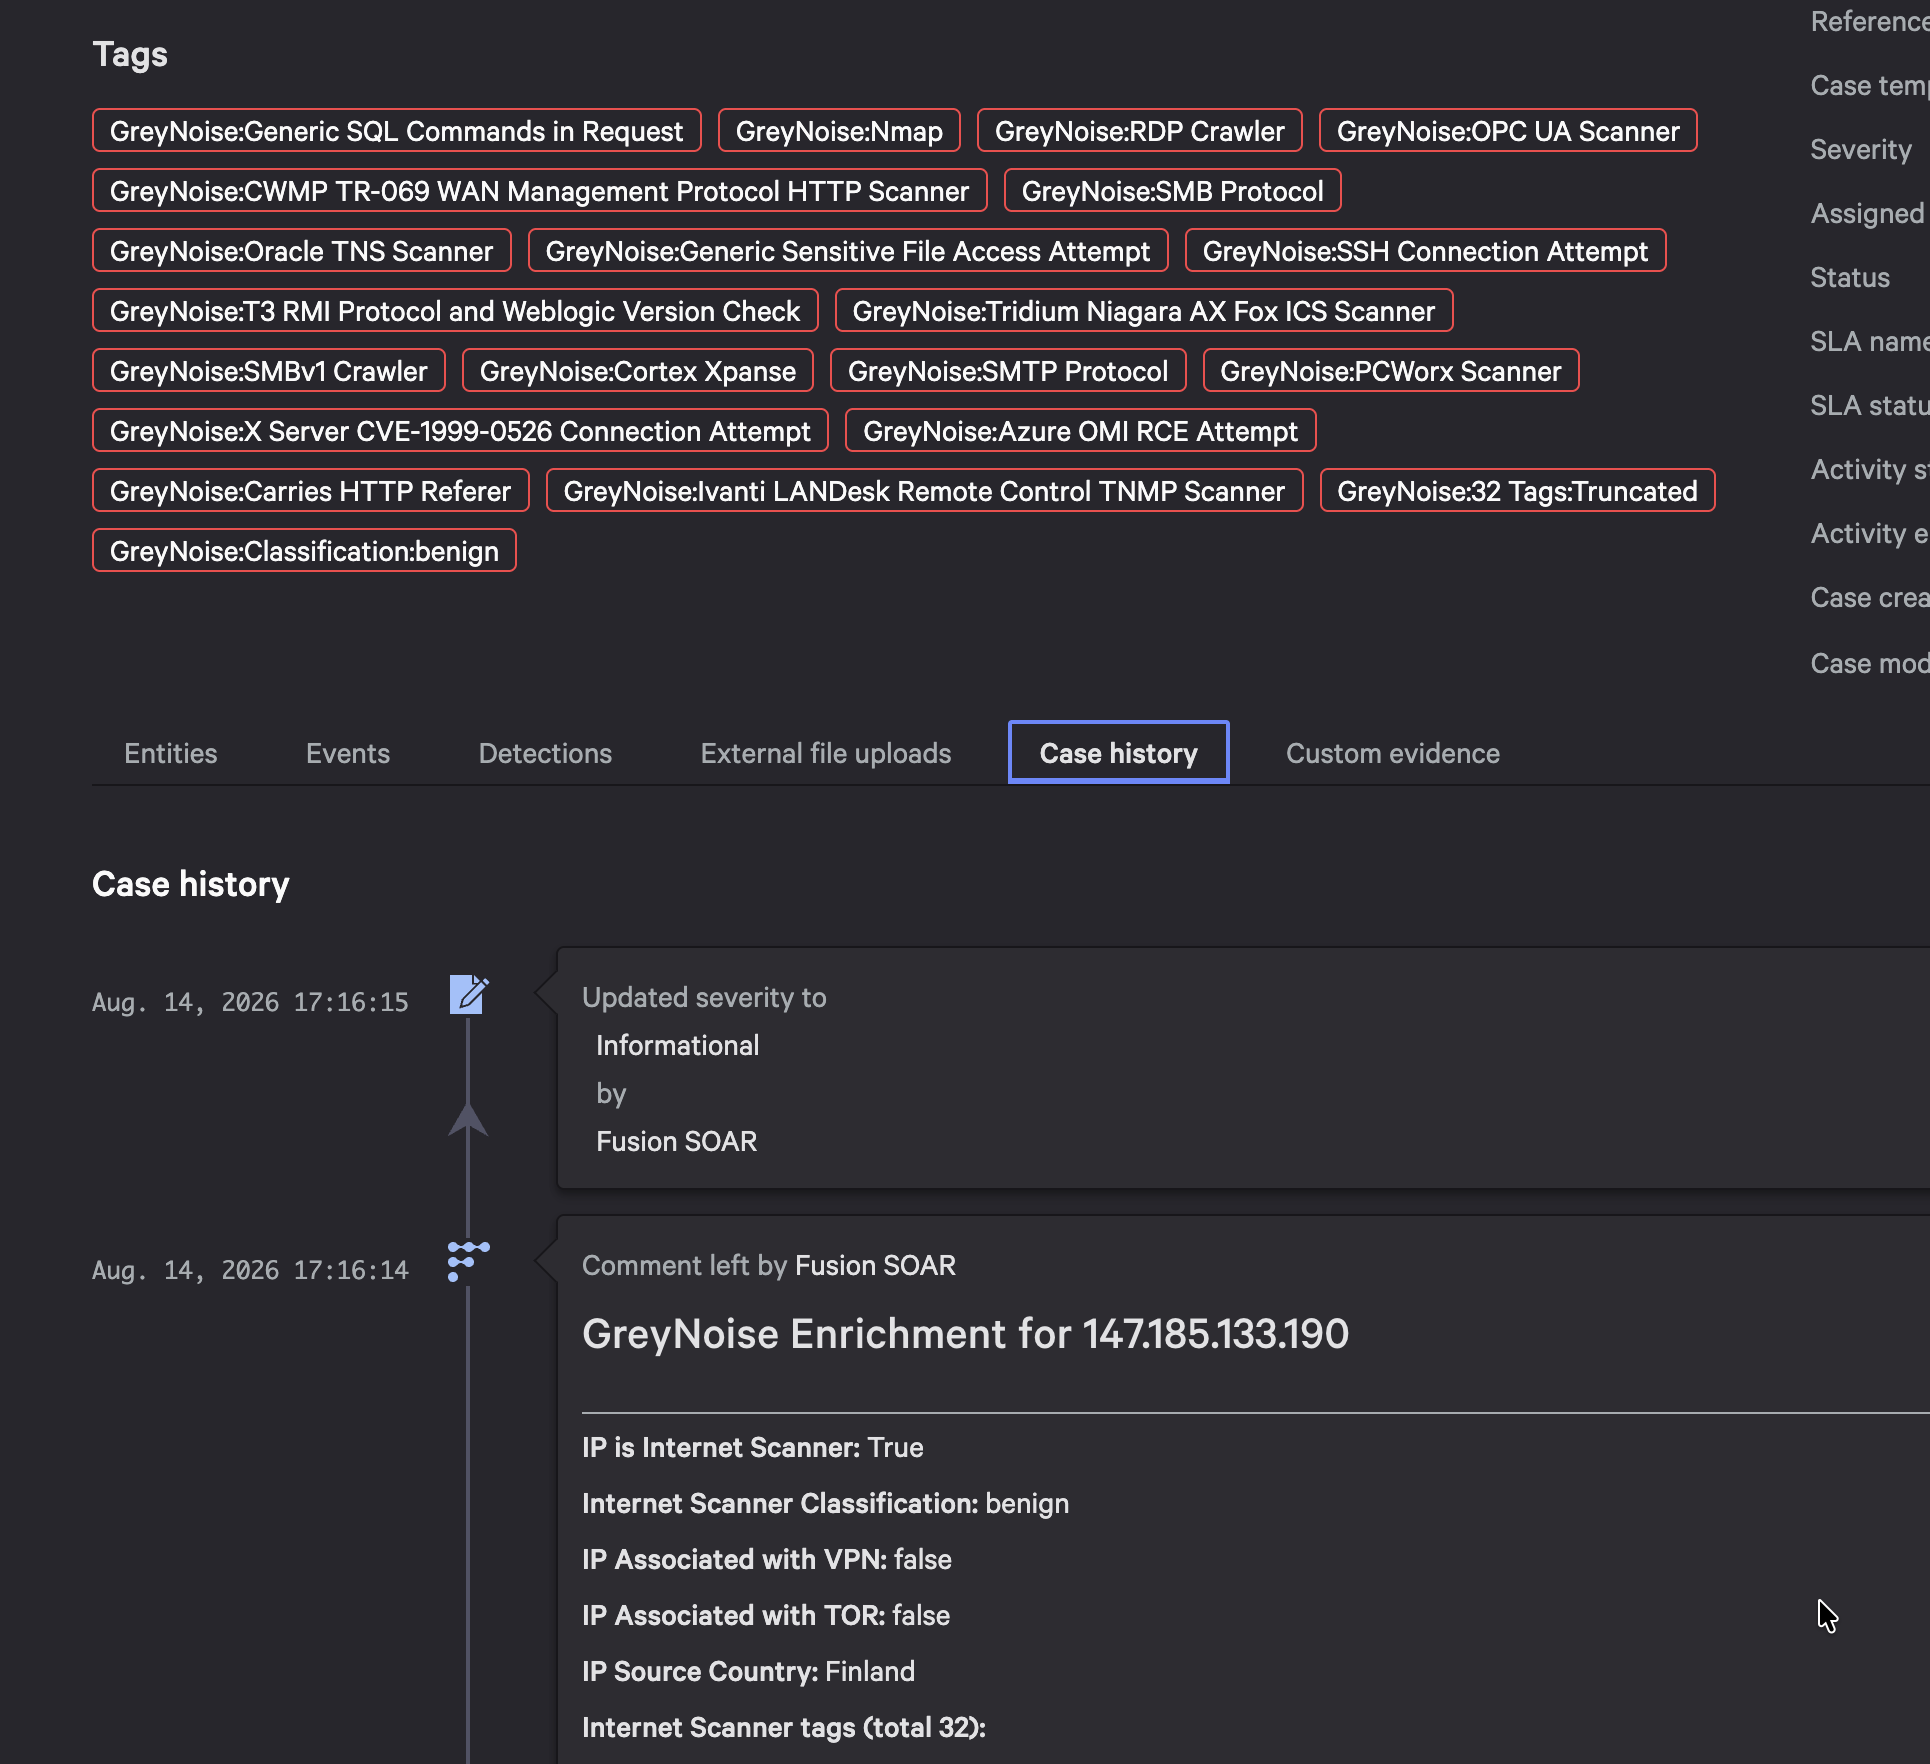Click the Case history section heading
Viewport: 1930px width, 1764px height.
click(191, 884)
